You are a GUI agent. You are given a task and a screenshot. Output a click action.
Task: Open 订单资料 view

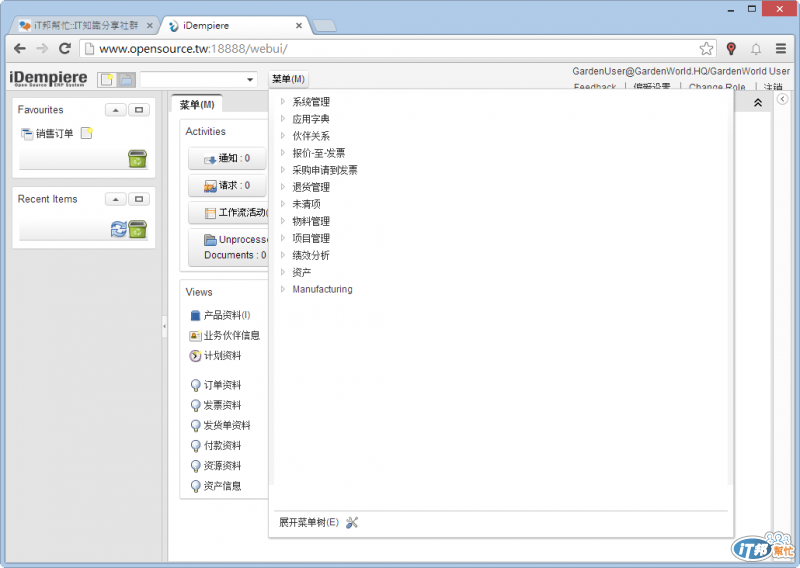point(215,385)
